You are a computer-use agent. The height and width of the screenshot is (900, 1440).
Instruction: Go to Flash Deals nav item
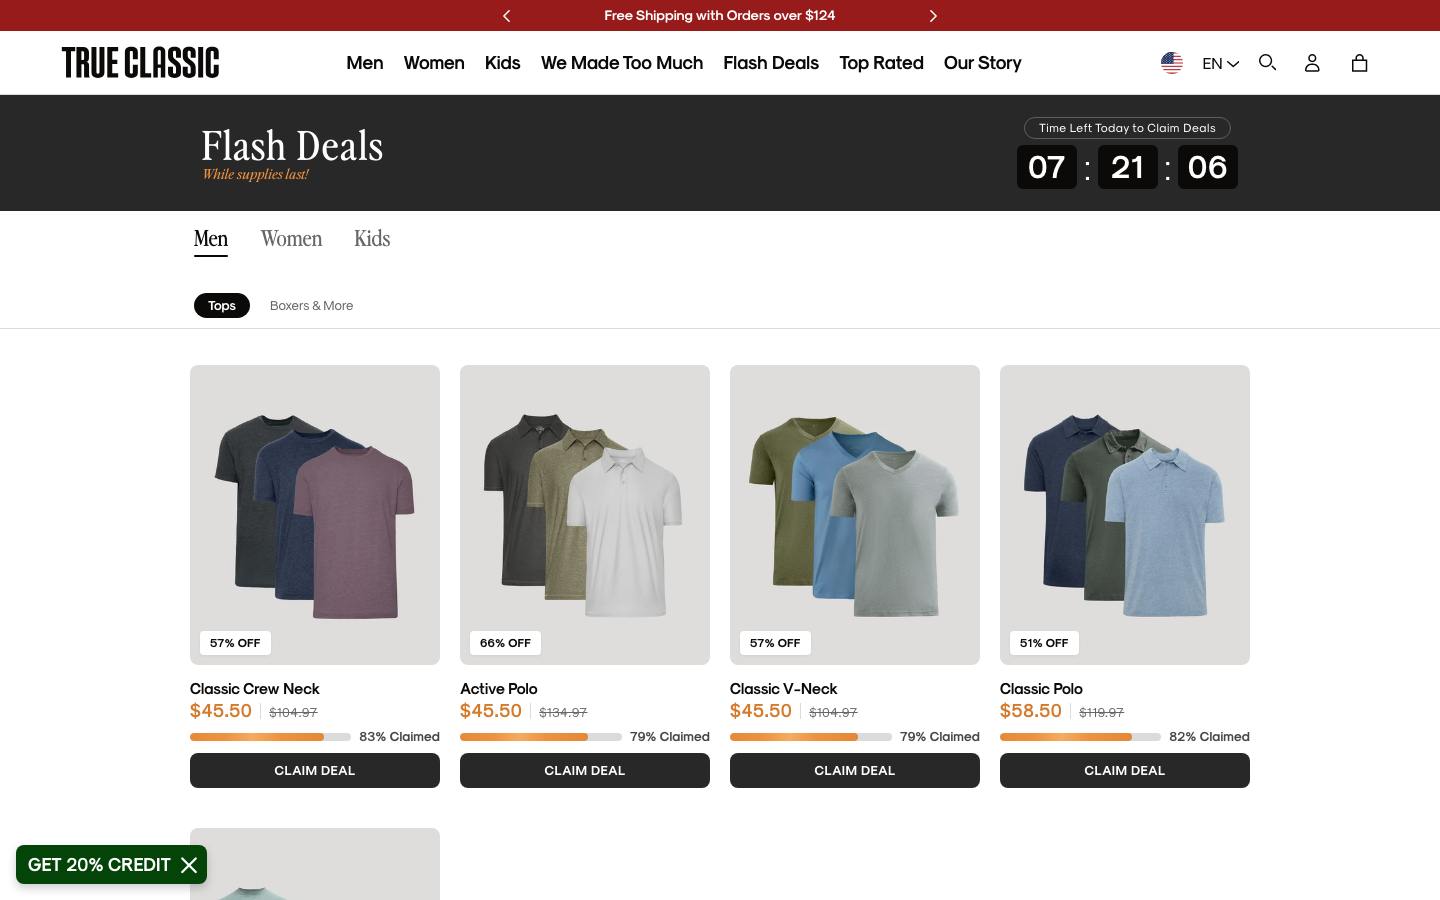[x=771, y=63]
